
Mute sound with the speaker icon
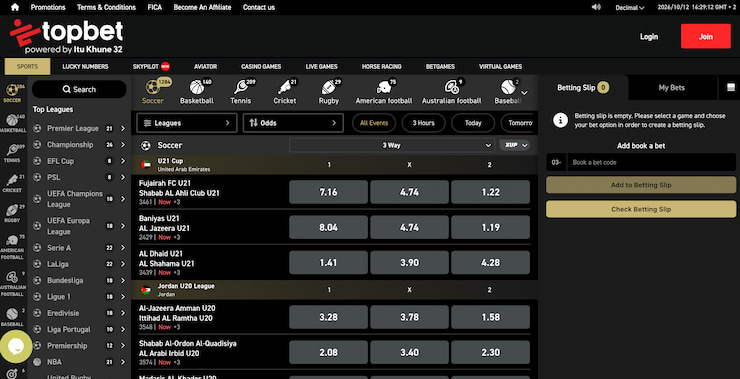[596, 7]
